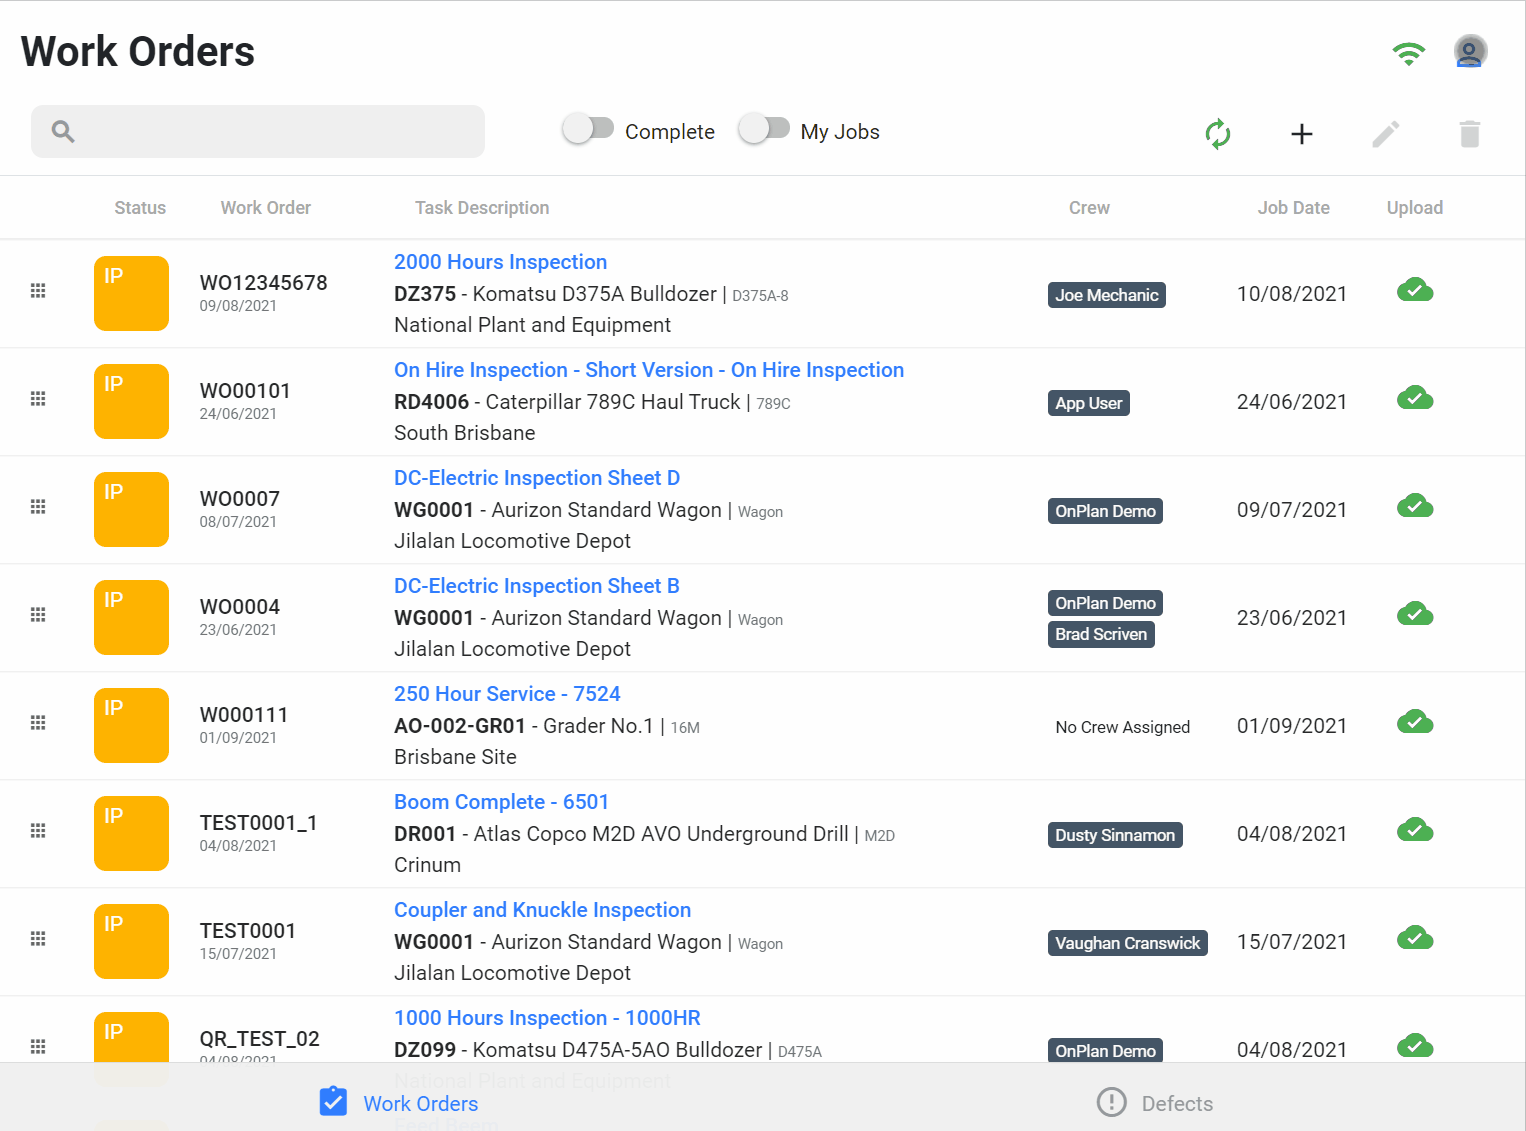Toggle the Complete switch
1526x1131 pixels.
(x=588, y=129)
